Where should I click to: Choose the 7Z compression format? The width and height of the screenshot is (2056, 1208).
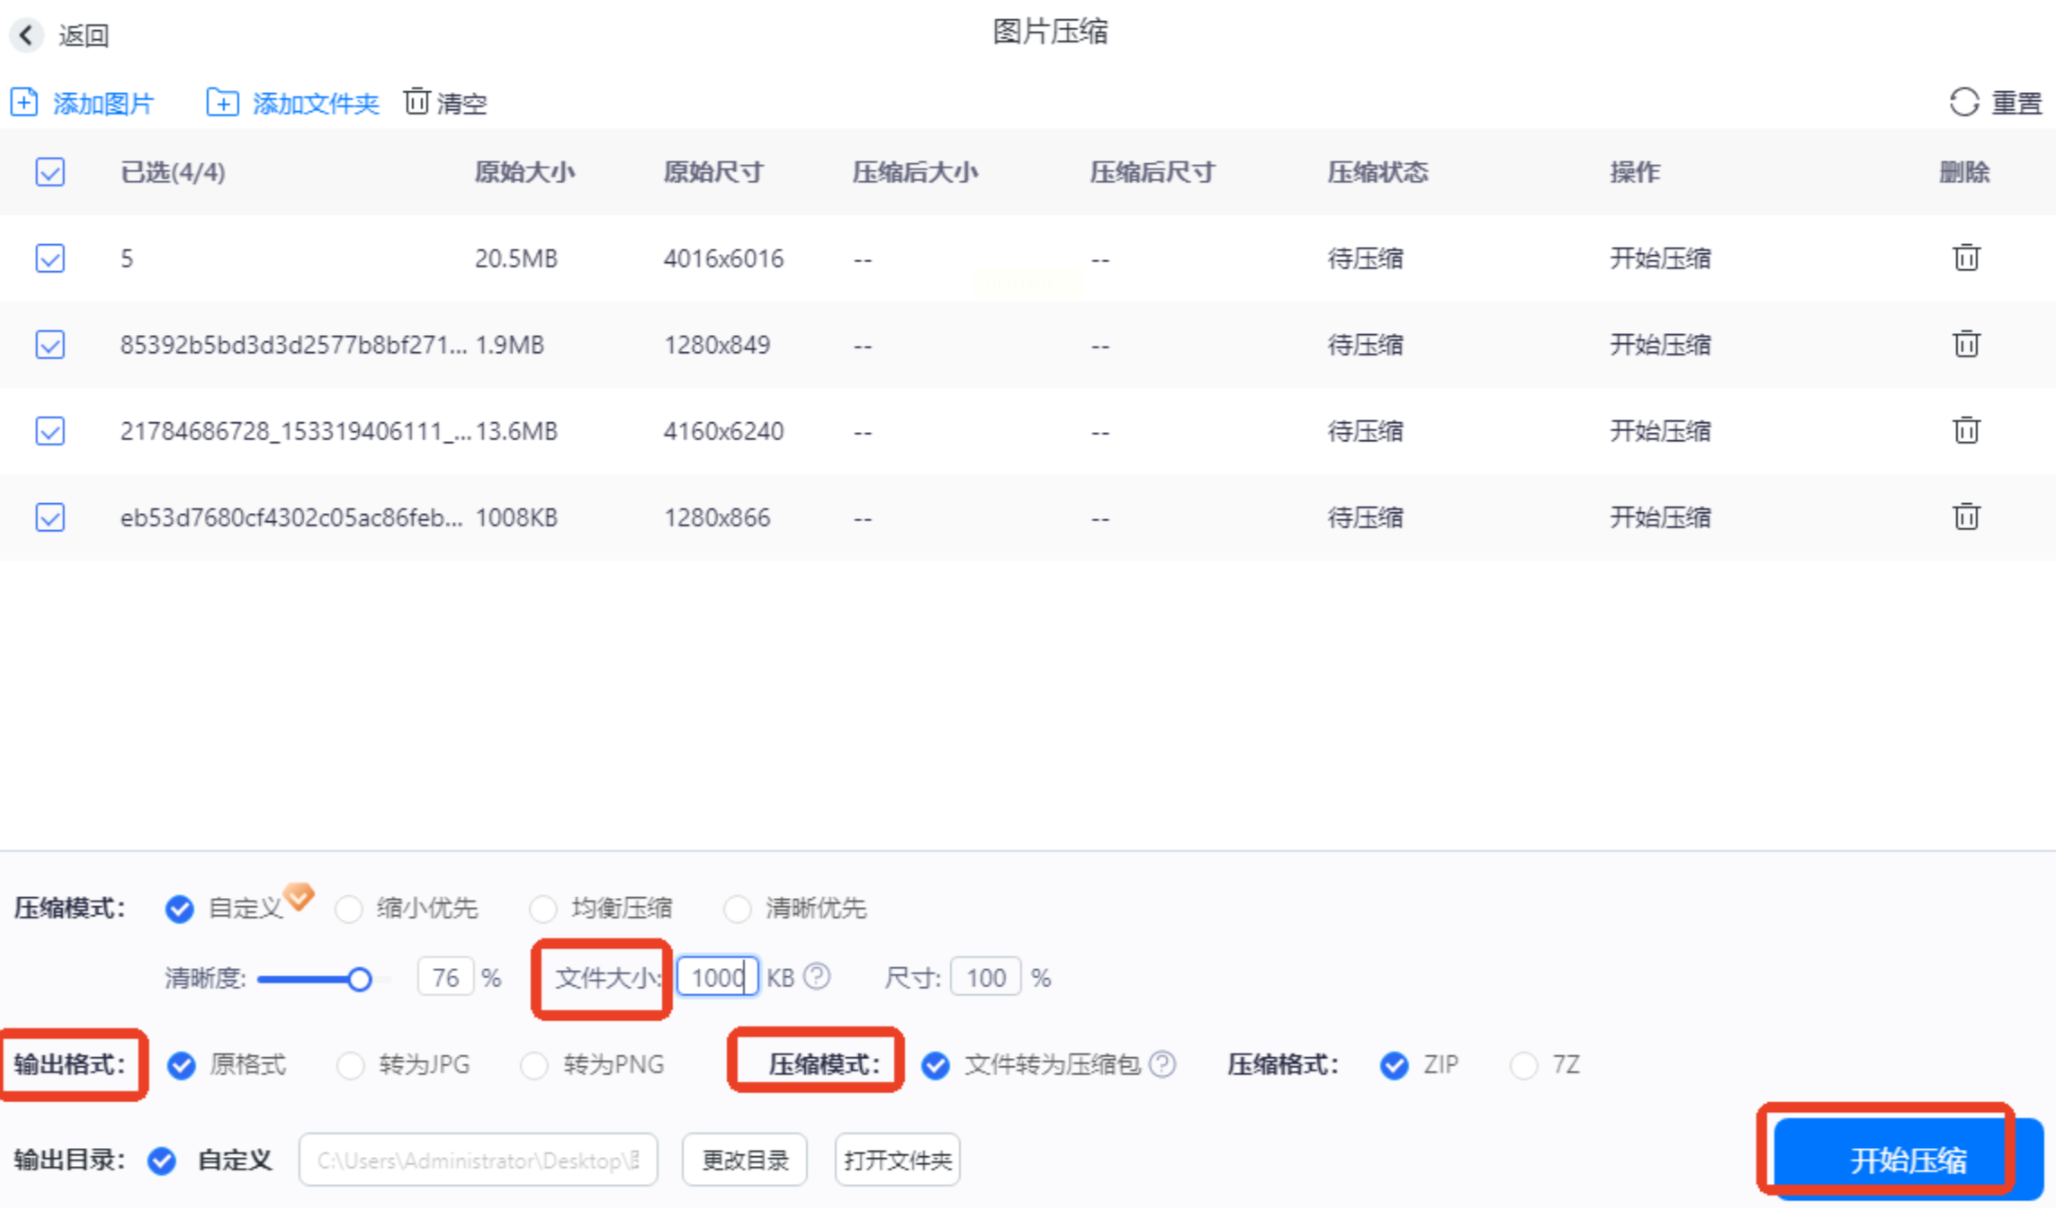point(1524,1065)
